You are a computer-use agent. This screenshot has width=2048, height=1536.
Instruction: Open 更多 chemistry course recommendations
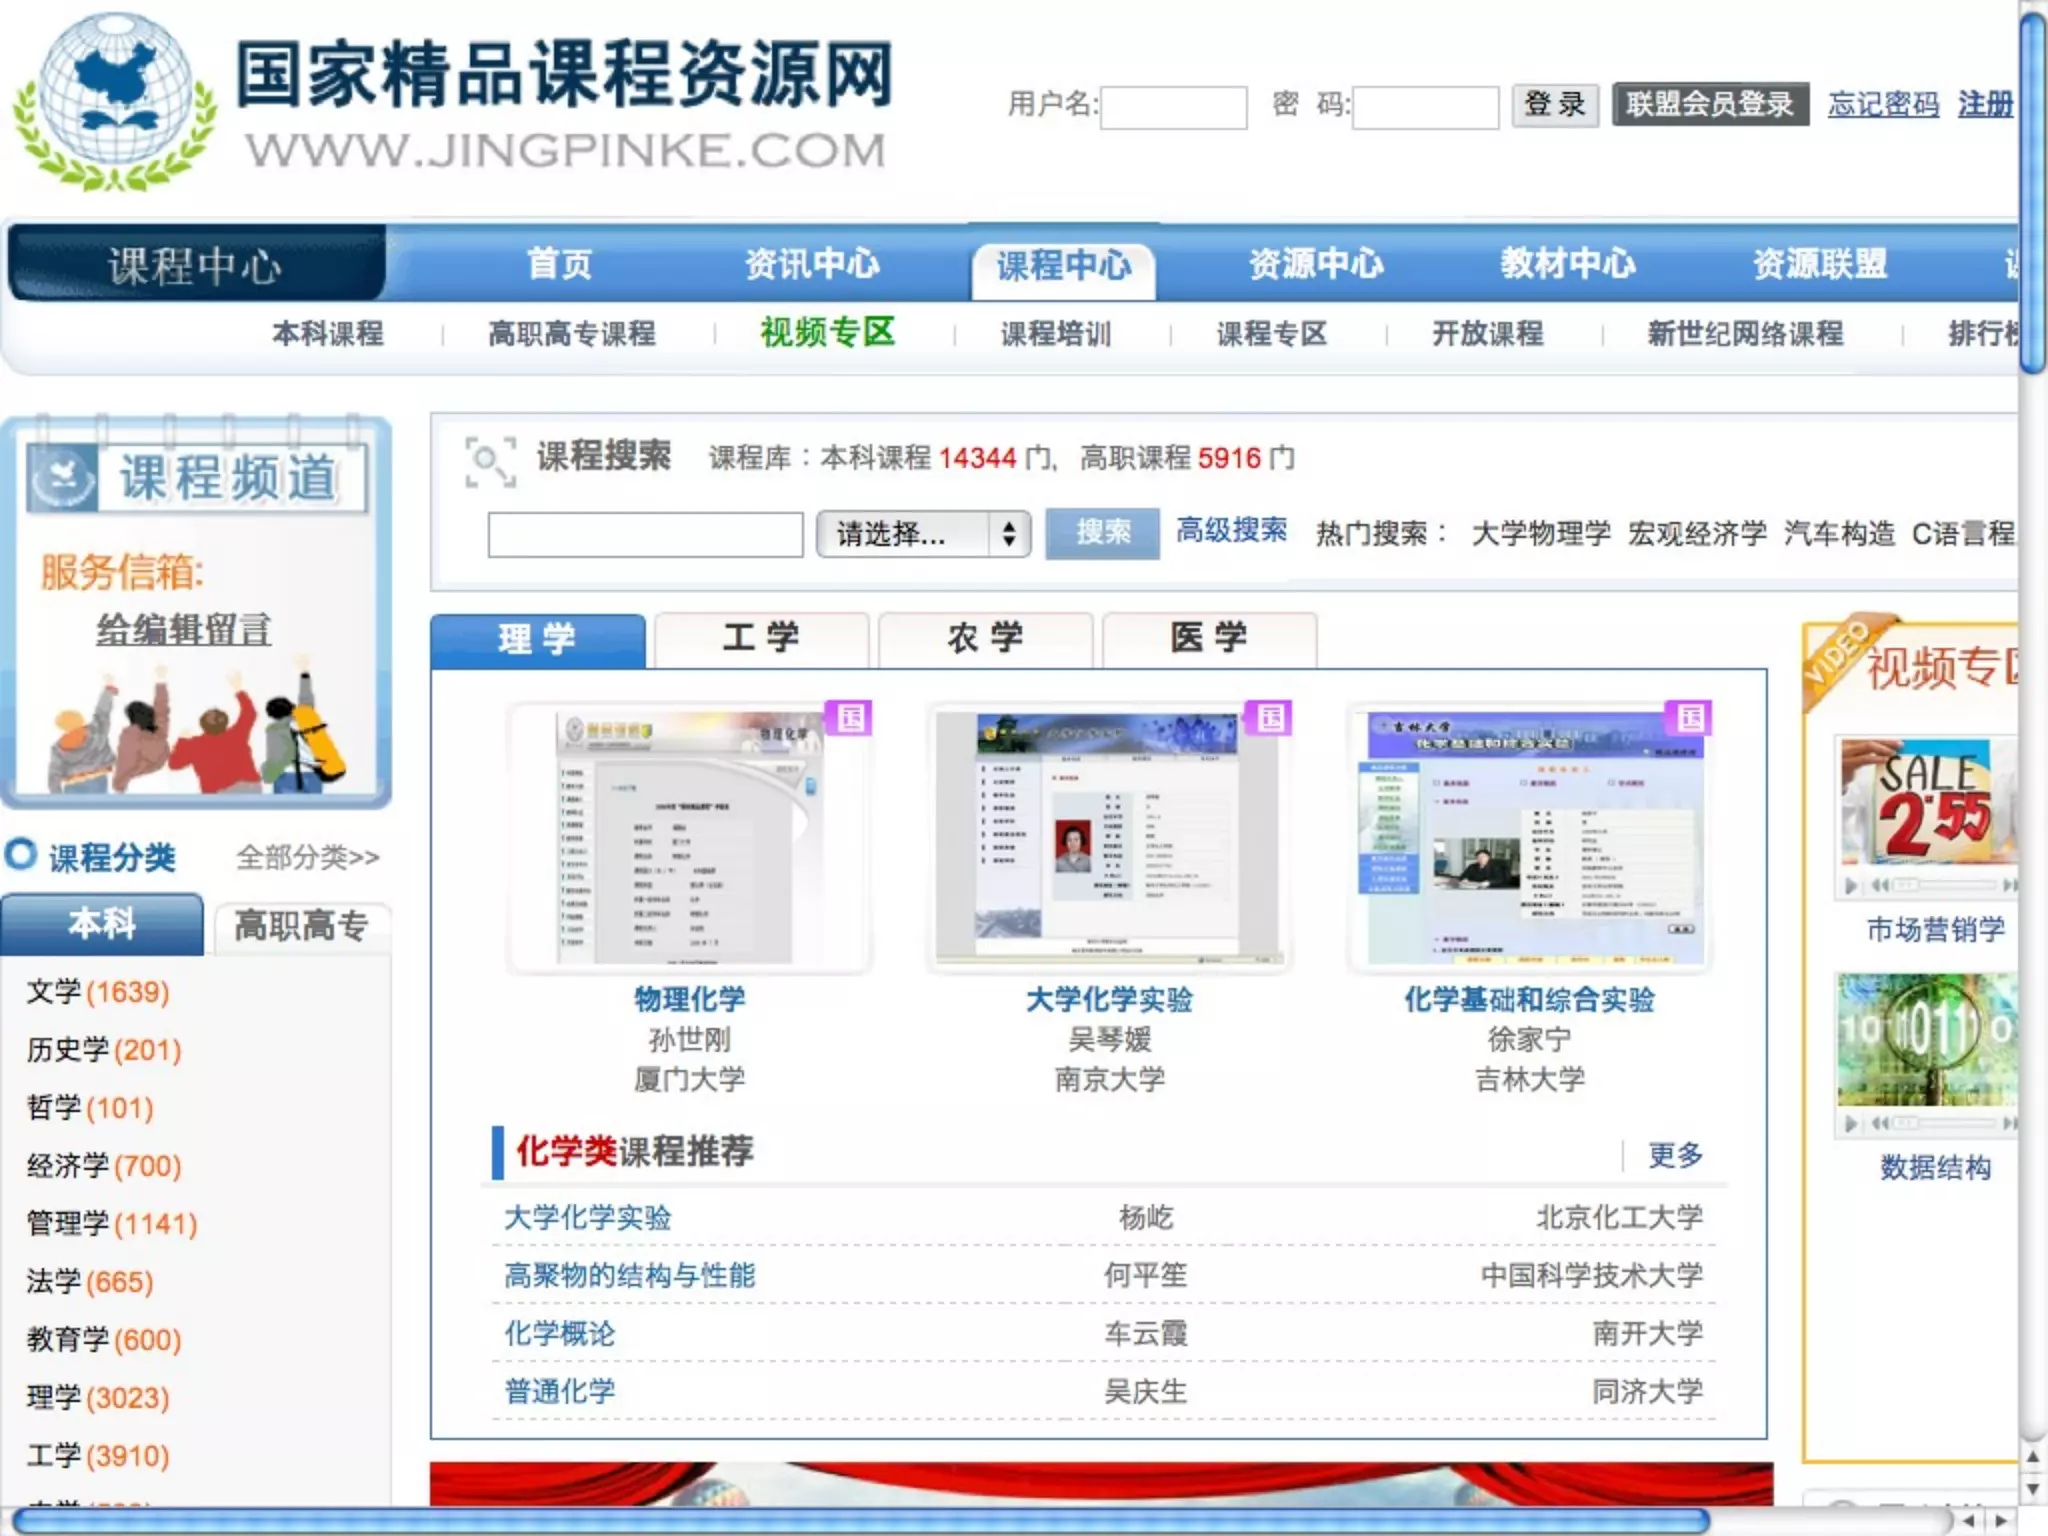pos(1675,1155)
